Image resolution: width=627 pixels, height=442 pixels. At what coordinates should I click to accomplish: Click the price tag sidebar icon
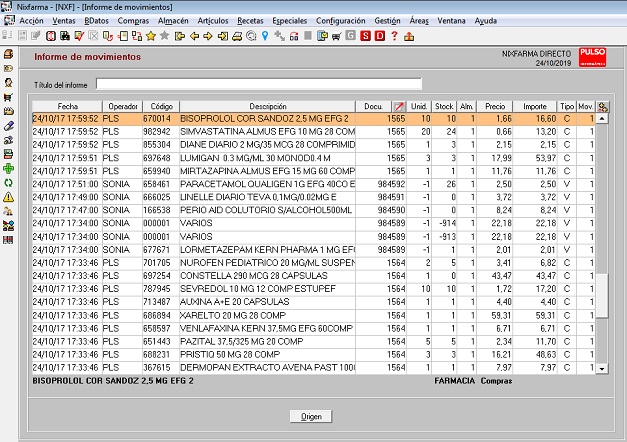8,68
